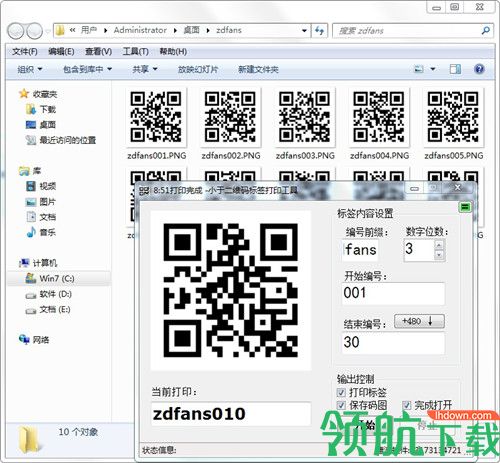Click the Explorer forward navigation arrow

[x=34, y=31]
